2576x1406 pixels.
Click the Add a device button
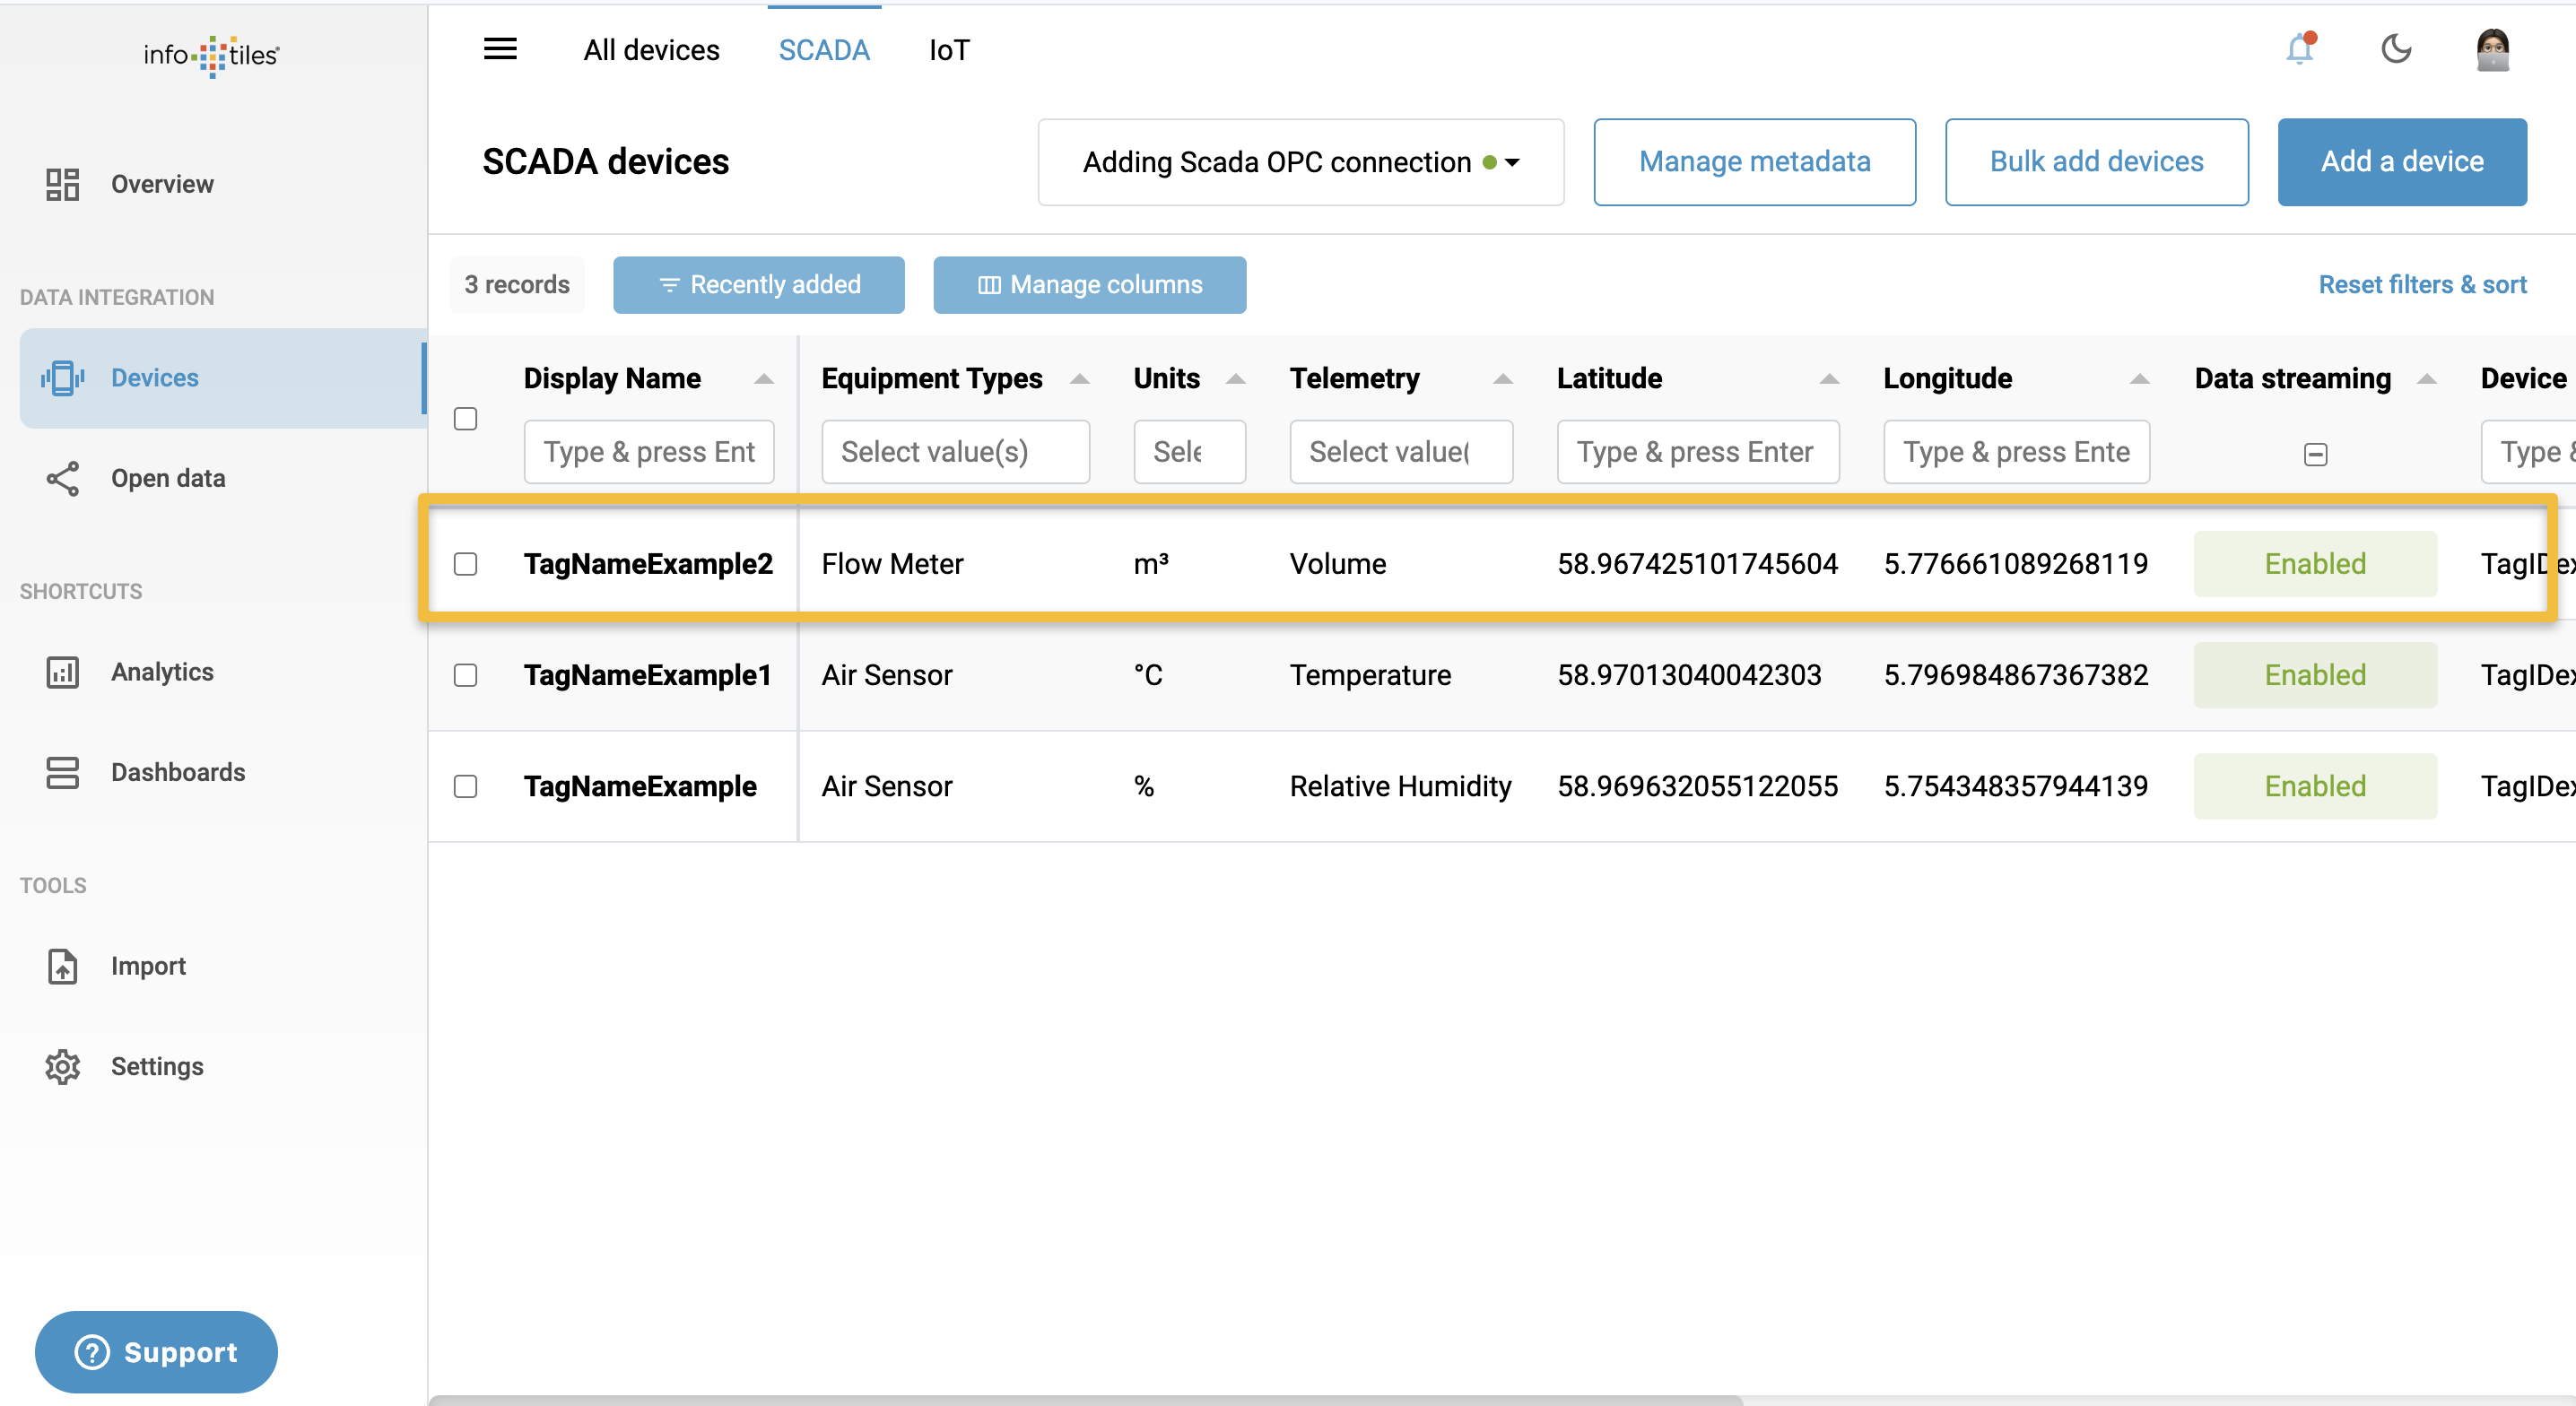tap(2402, 162)
